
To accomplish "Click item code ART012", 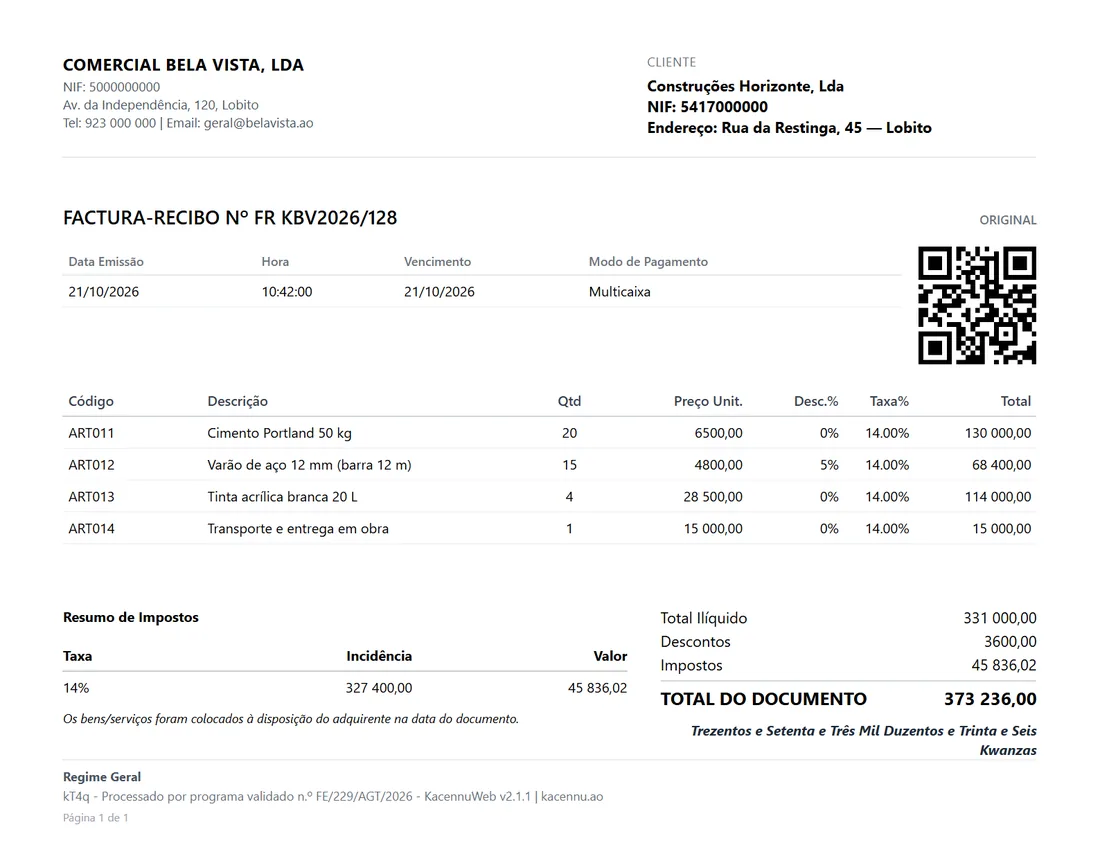I will 91,465.
